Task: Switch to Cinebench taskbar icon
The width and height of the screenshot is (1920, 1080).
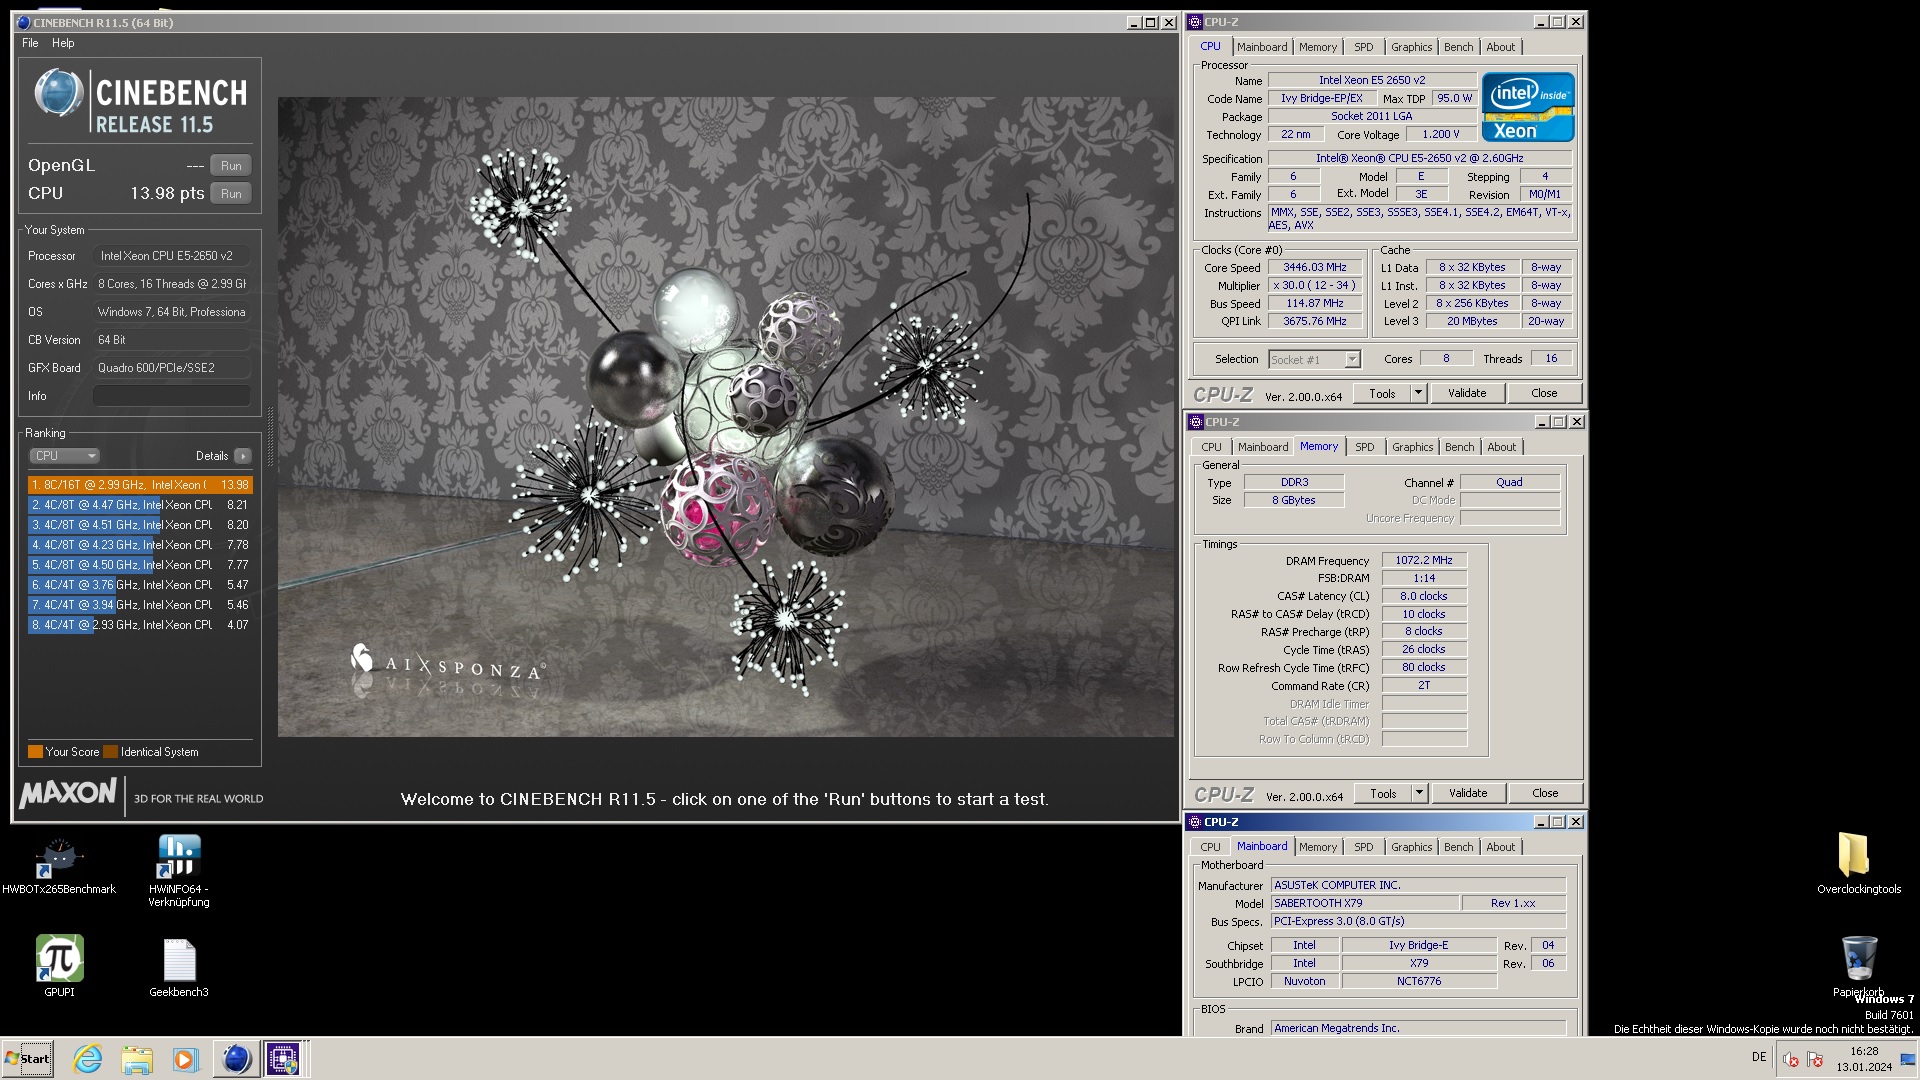Action: pyautogui.click(x=236, y=1059)
